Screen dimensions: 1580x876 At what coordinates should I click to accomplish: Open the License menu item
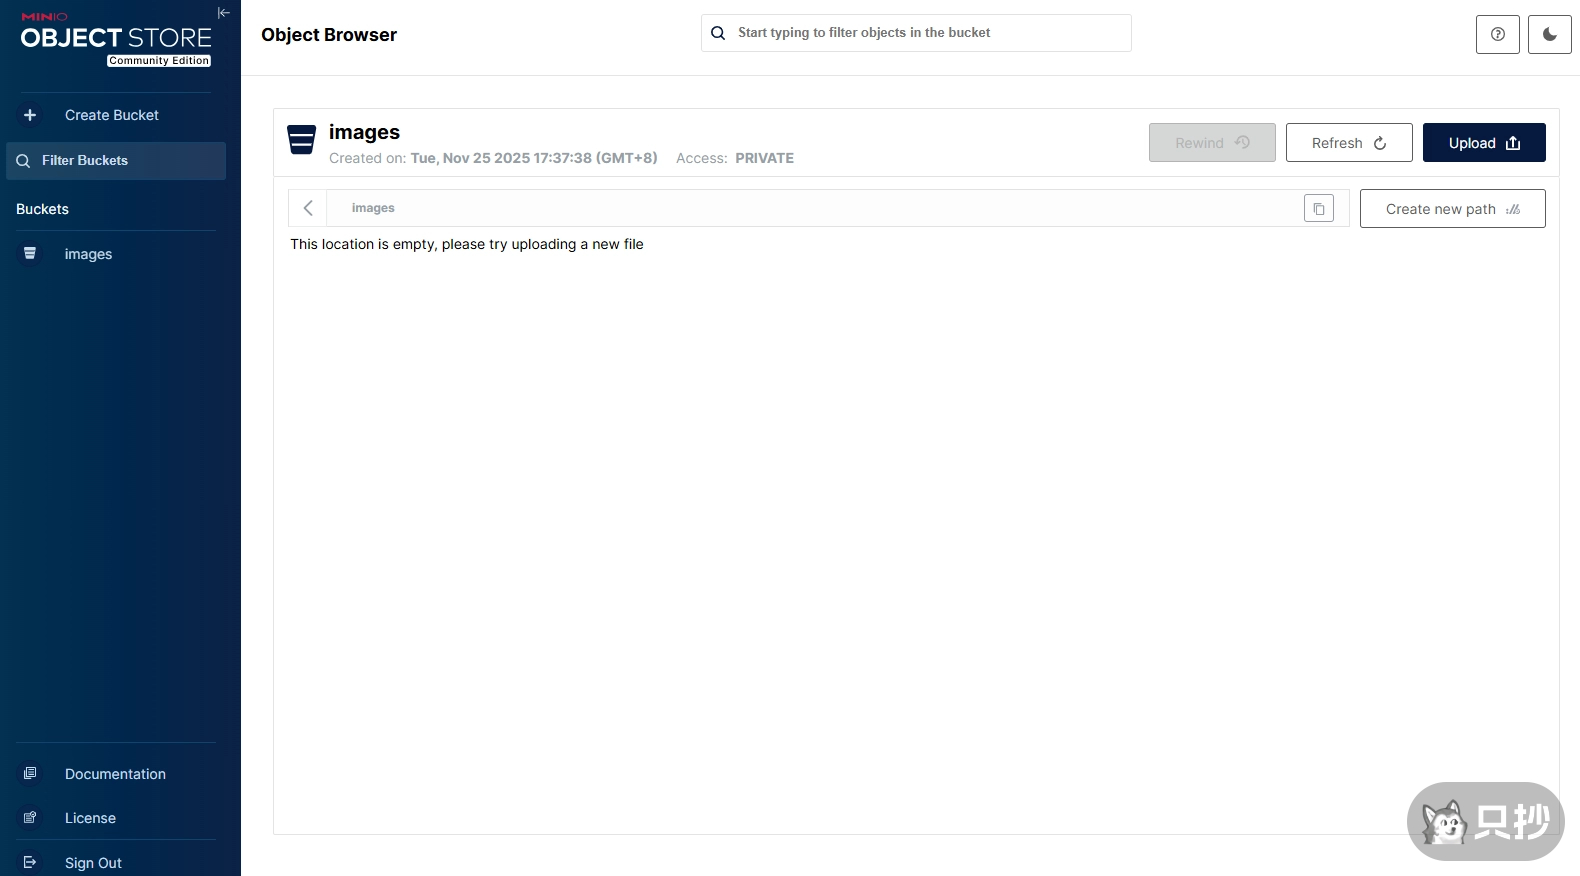[x=90, y=818]
